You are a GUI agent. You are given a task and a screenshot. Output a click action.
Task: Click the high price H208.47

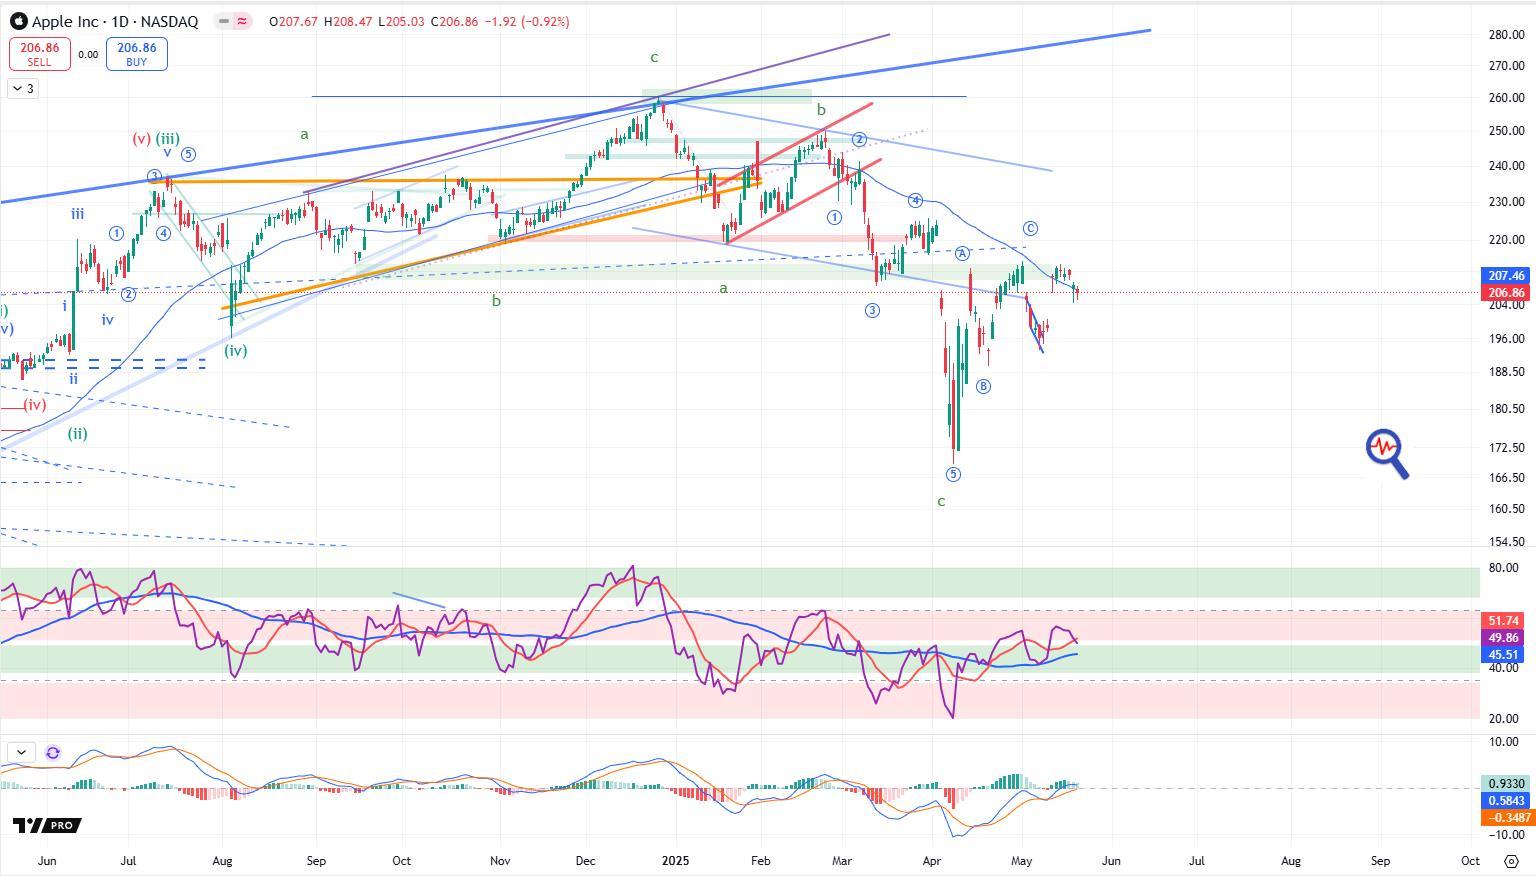tap(349, 21)
